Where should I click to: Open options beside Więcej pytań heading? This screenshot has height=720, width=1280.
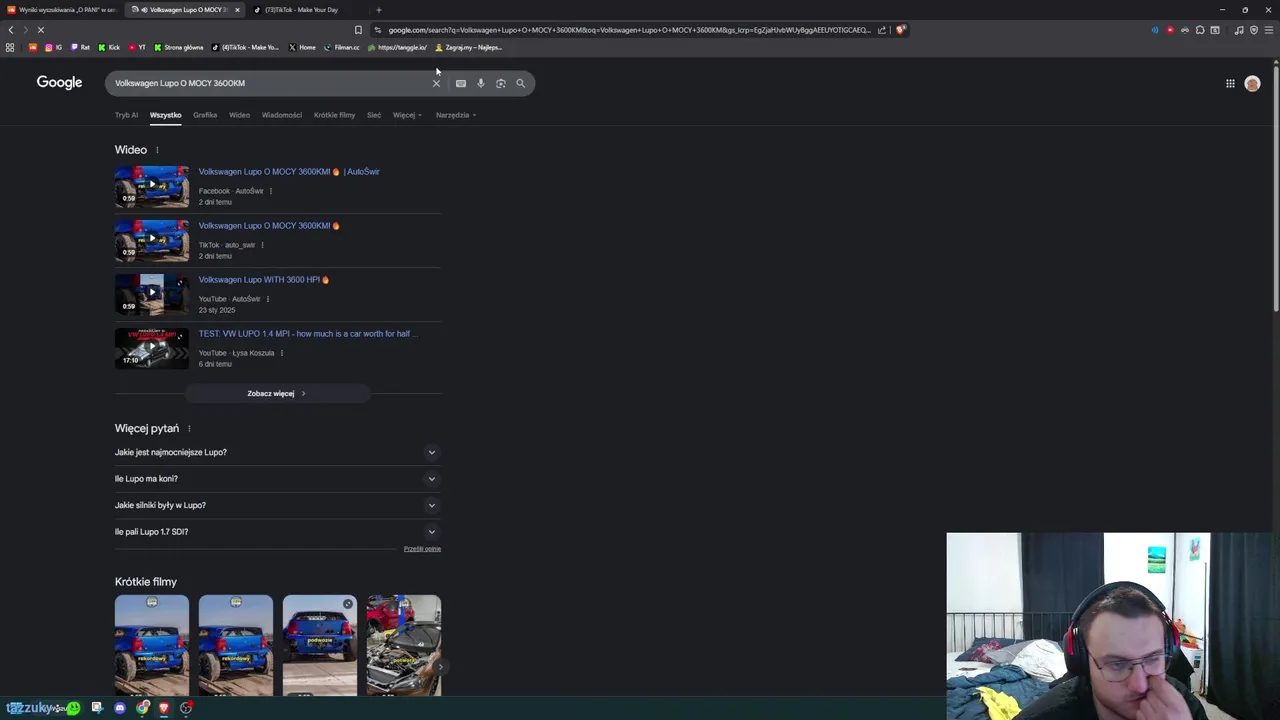(x=189, y=429)
